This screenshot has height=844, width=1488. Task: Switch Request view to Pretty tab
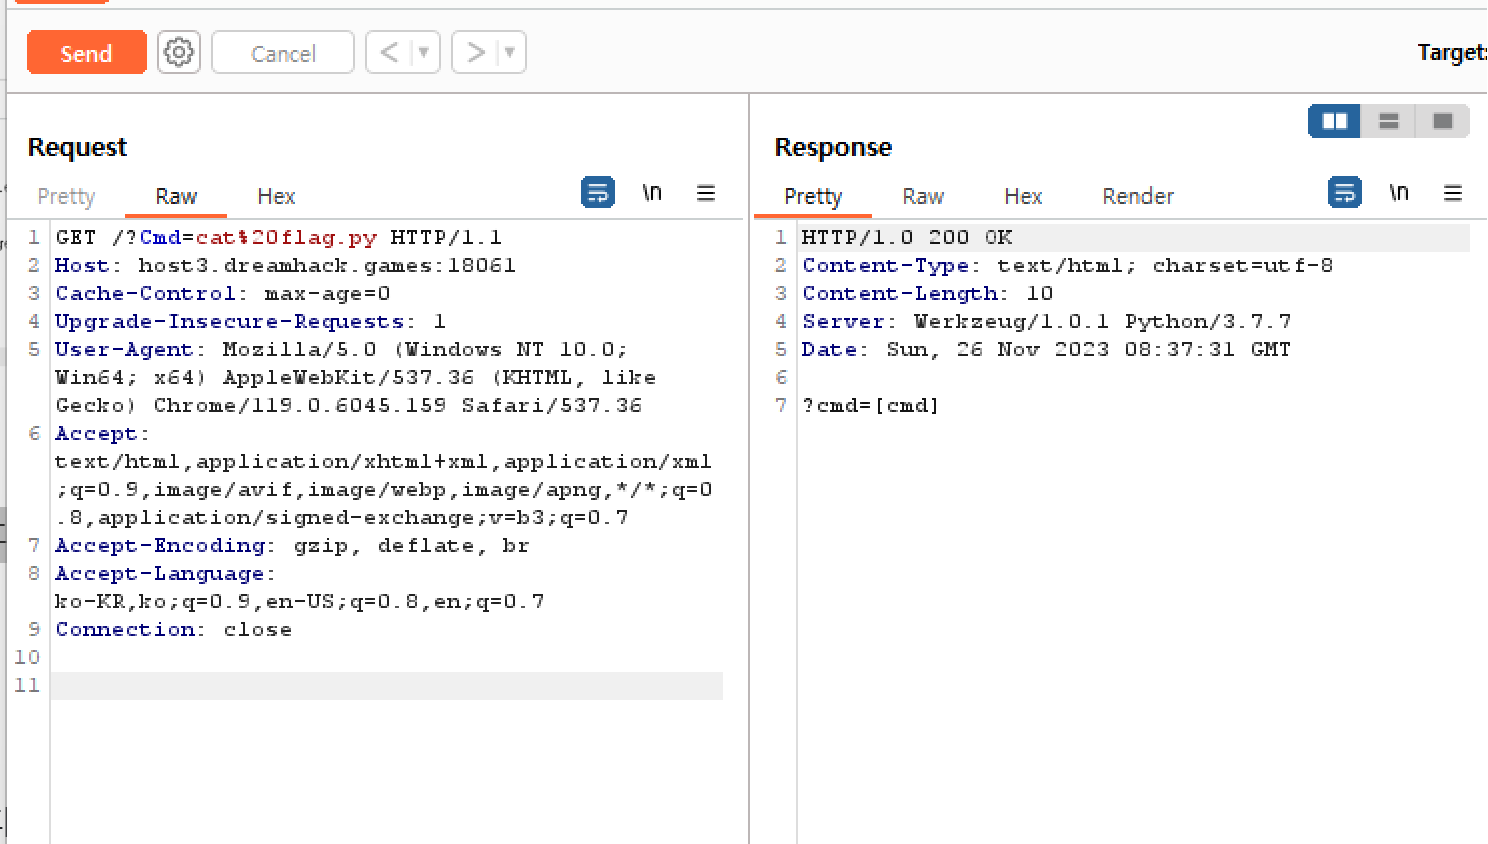point(66,196)
